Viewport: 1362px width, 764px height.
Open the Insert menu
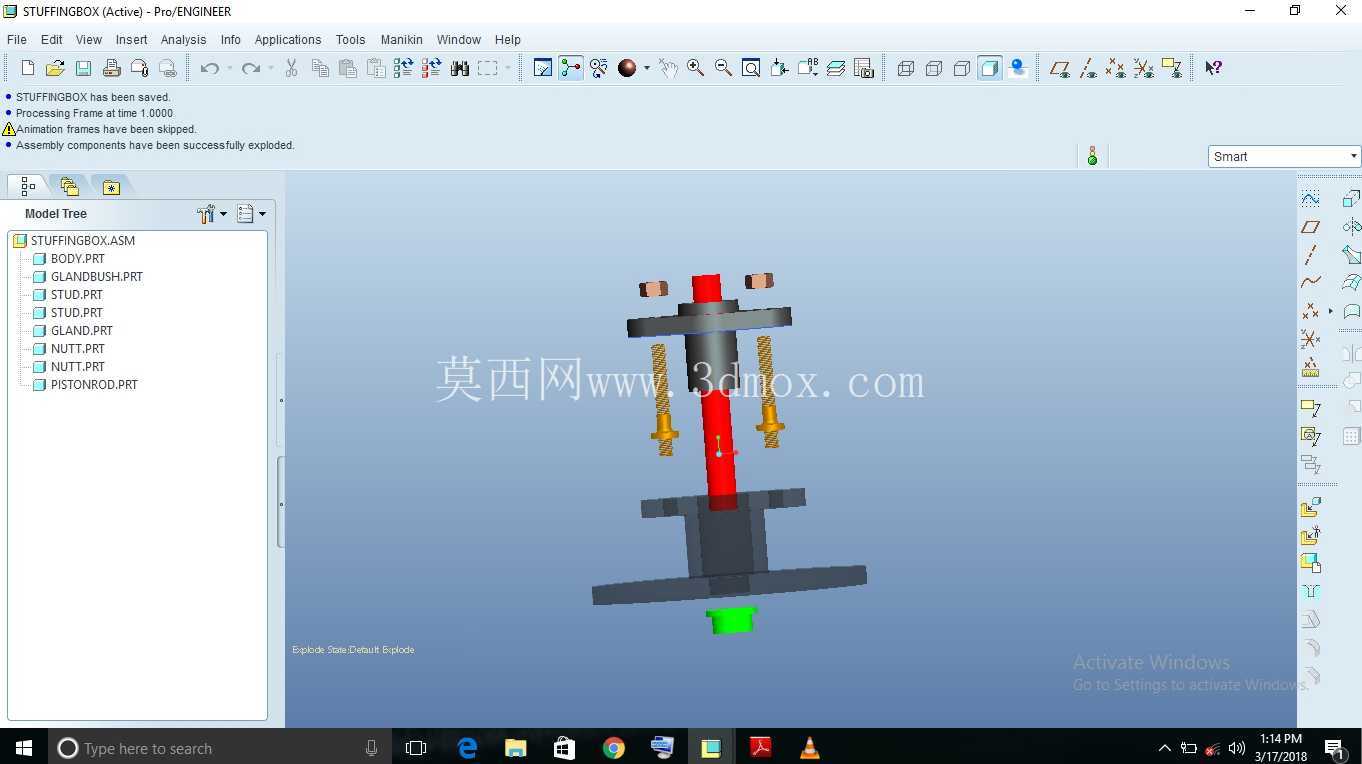pyautogui.click(x=131, y=40)
